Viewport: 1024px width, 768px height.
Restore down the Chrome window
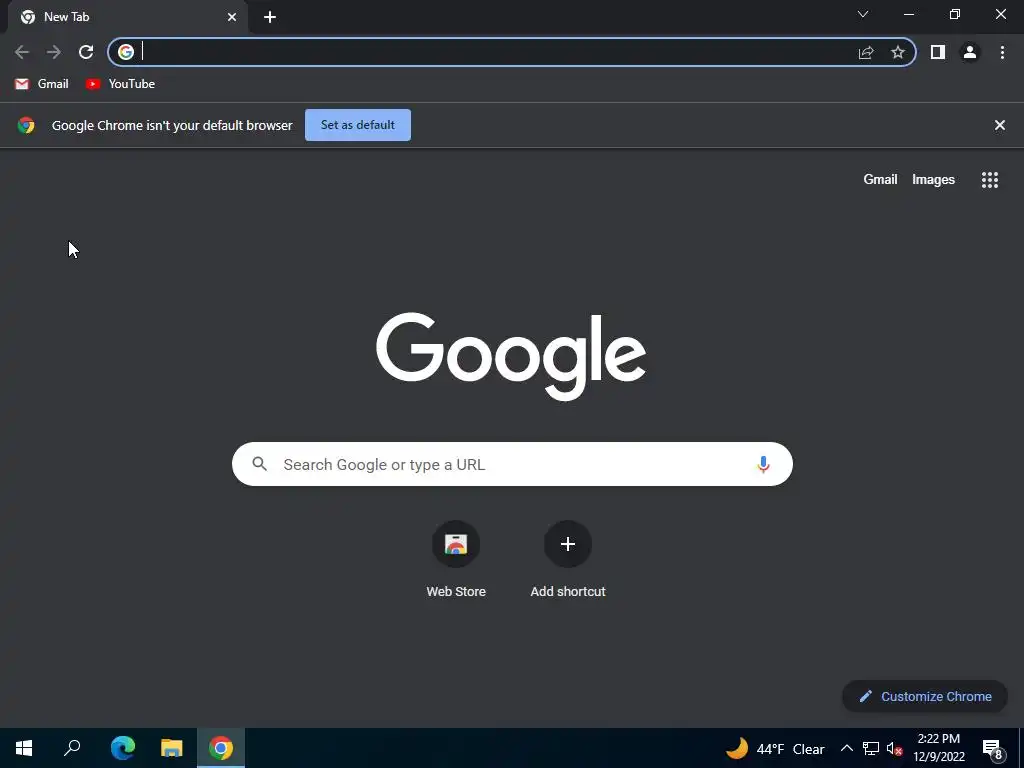pos(955,14)
